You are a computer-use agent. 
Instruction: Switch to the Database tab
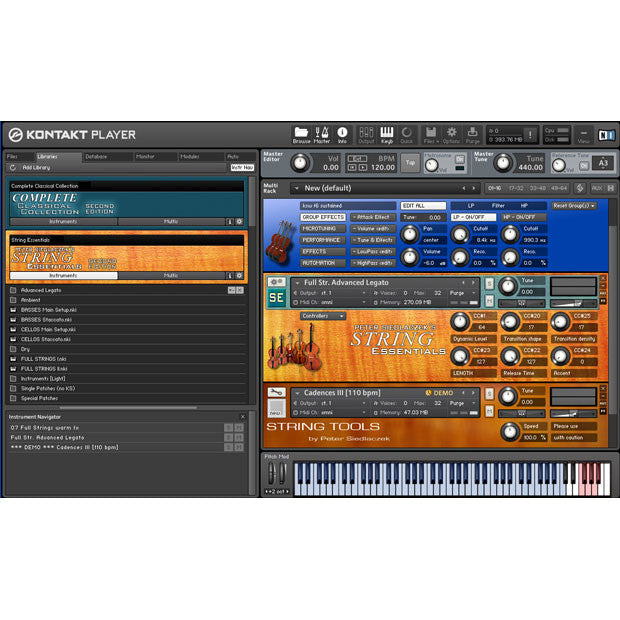[96, 157]
